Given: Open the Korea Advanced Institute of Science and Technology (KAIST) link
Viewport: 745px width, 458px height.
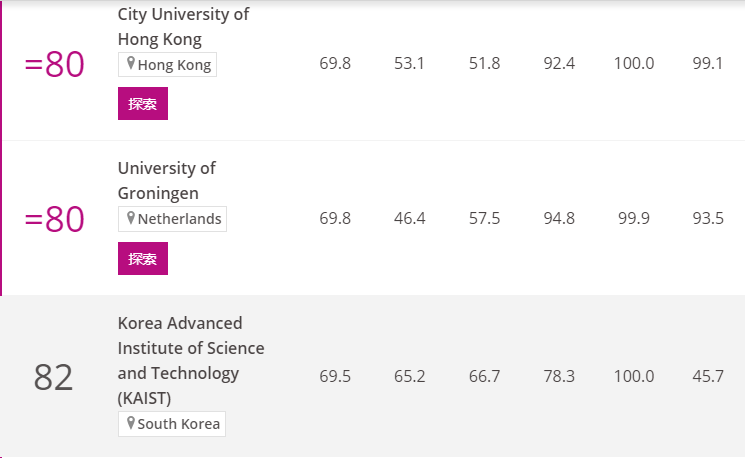Looking at the screenshot, I should click(191, 361).
